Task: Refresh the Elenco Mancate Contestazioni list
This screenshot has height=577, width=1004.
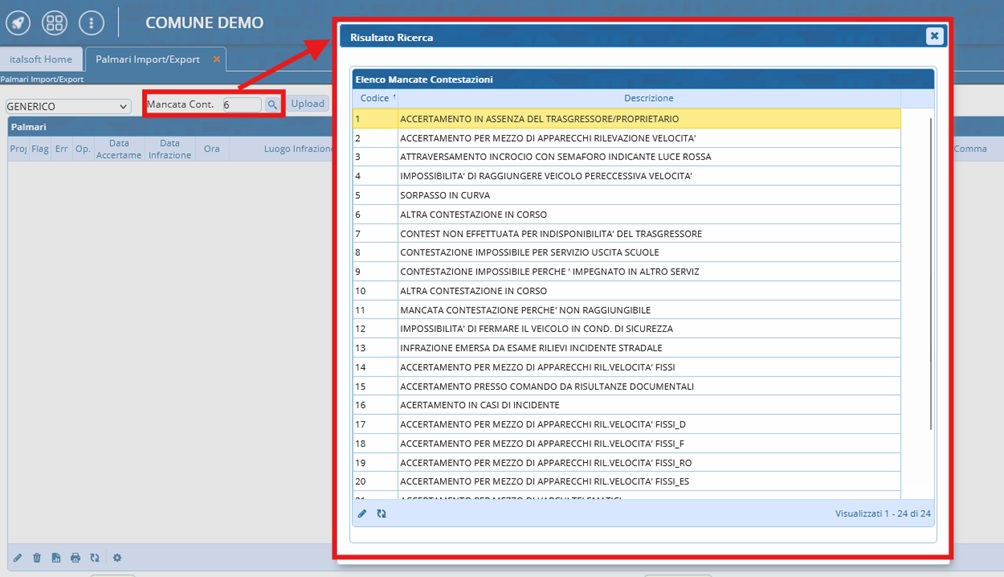Action: [381, 513]
